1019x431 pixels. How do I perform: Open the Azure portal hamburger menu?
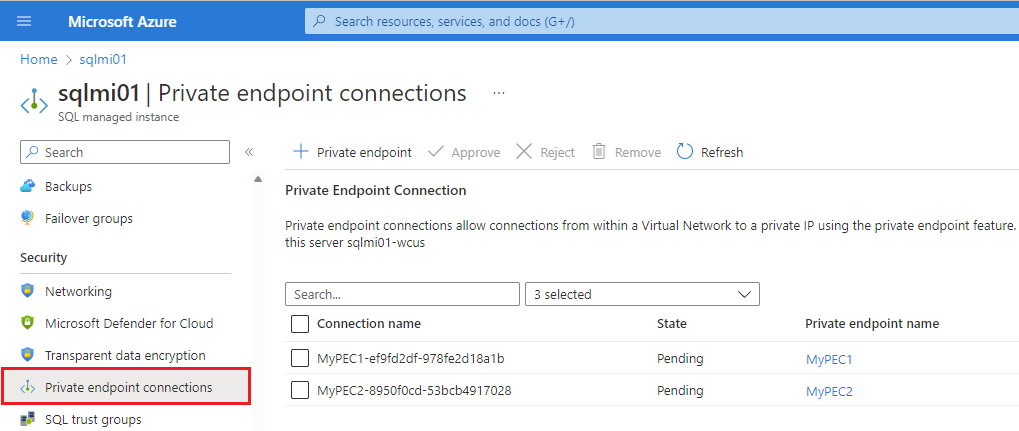[24, 21]
